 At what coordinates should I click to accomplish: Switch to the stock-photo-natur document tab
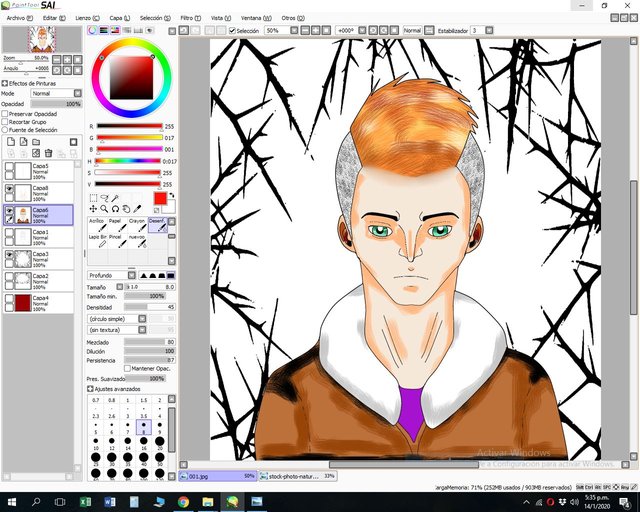(298, 476)
